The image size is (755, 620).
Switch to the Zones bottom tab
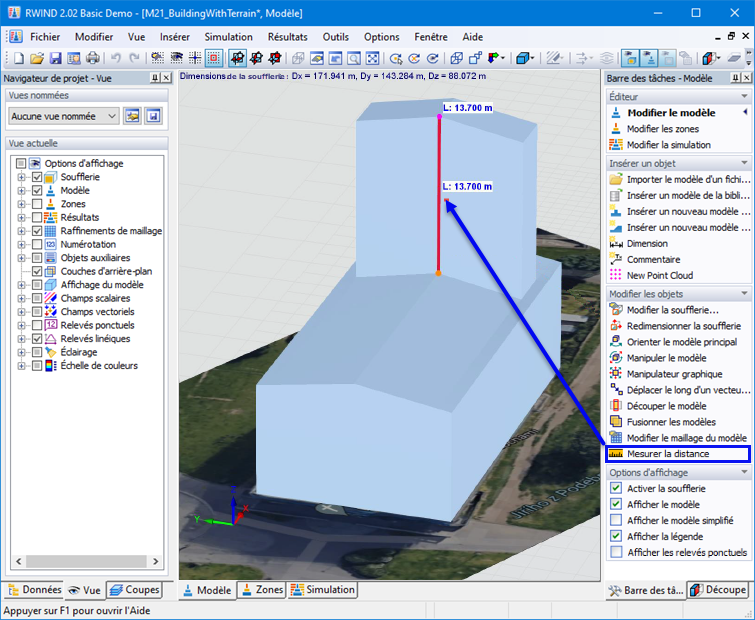point(262,590)
